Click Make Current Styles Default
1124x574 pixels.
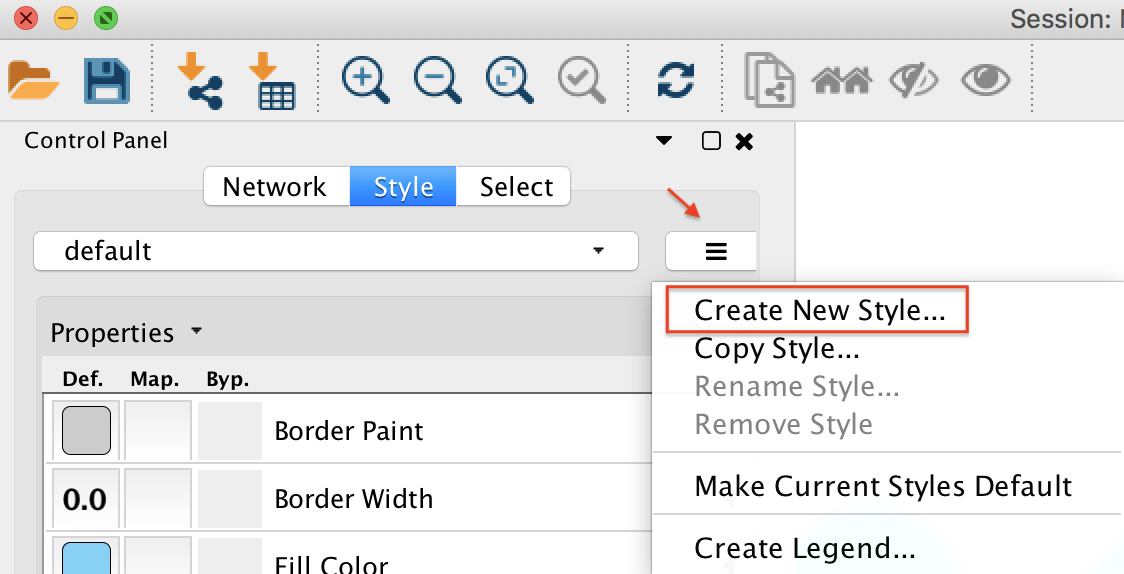tap(883, 487)
